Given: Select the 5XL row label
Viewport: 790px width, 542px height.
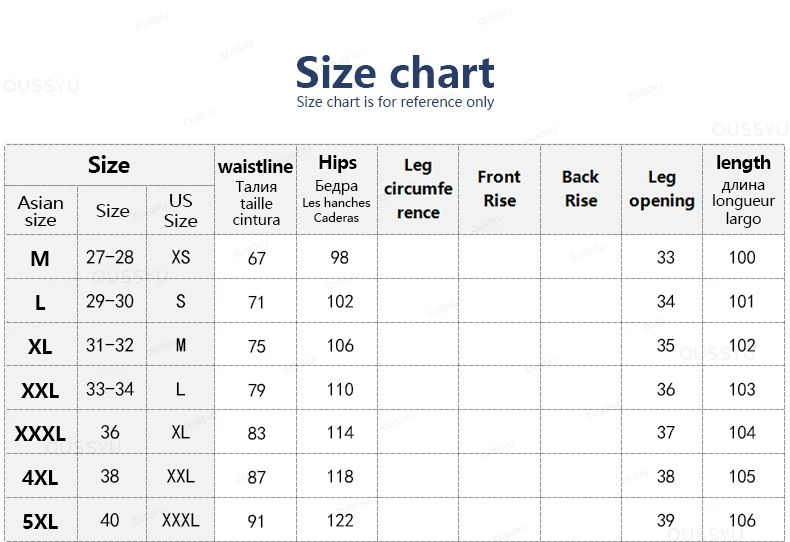Looking at the screenshot, I should point(40,521).
